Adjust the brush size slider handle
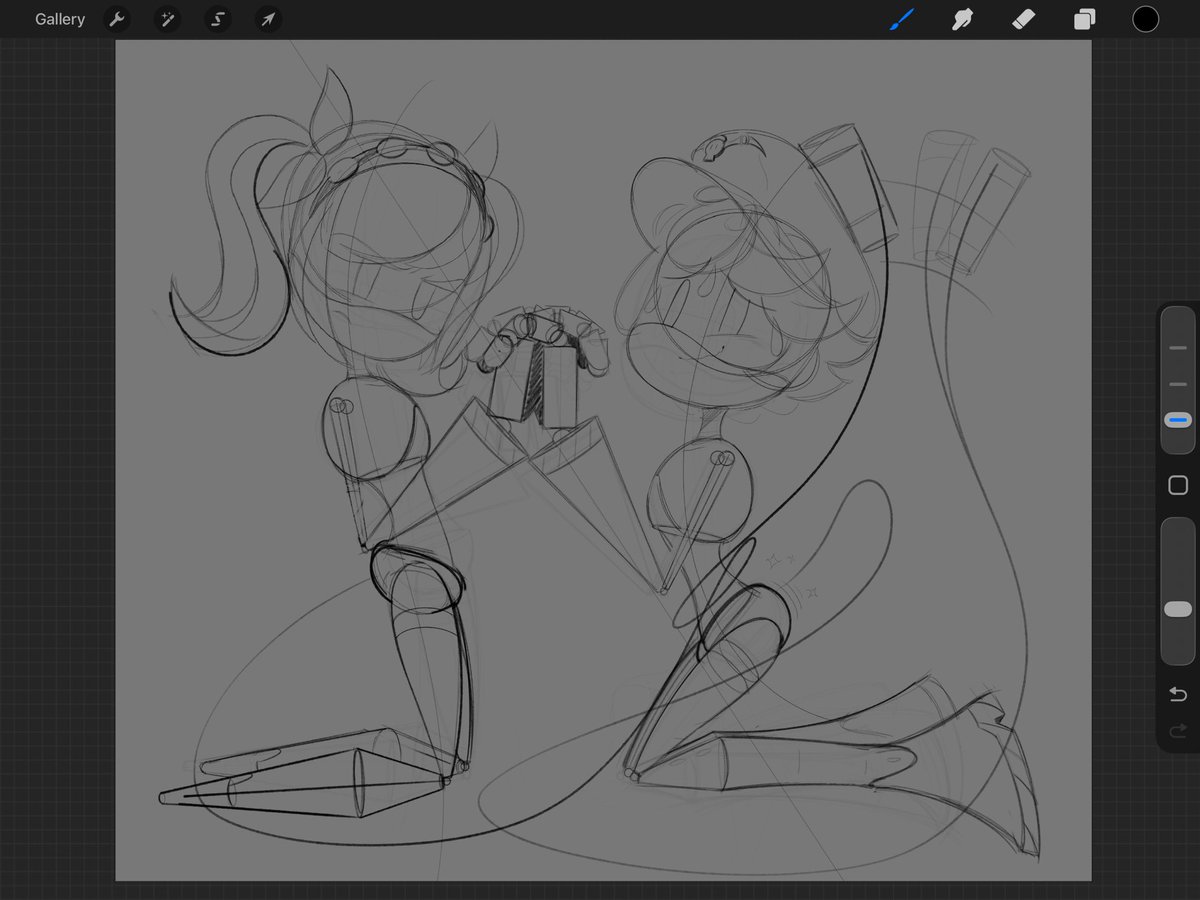This screenshot has height=900, width=1200. (1178, 421)
